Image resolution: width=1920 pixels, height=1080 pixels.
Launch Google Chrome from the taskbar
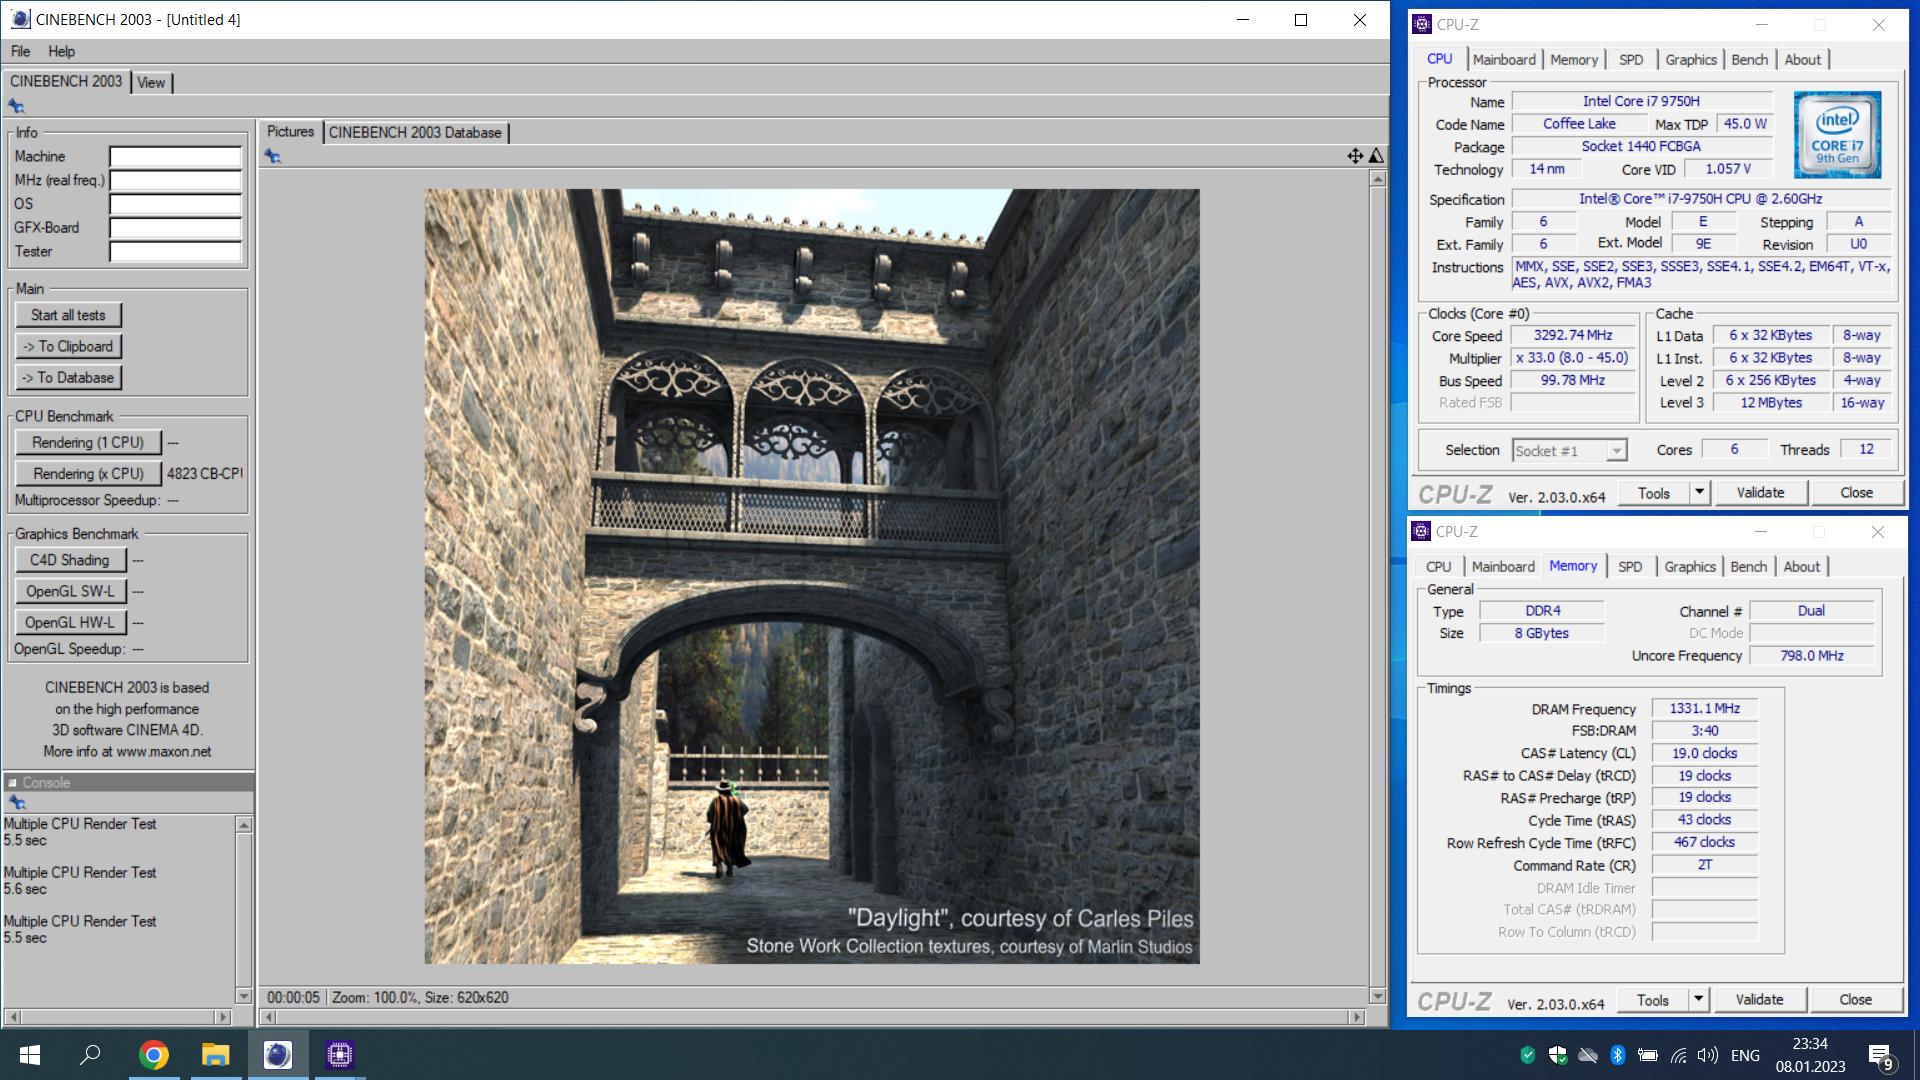tap(154, 1055)
